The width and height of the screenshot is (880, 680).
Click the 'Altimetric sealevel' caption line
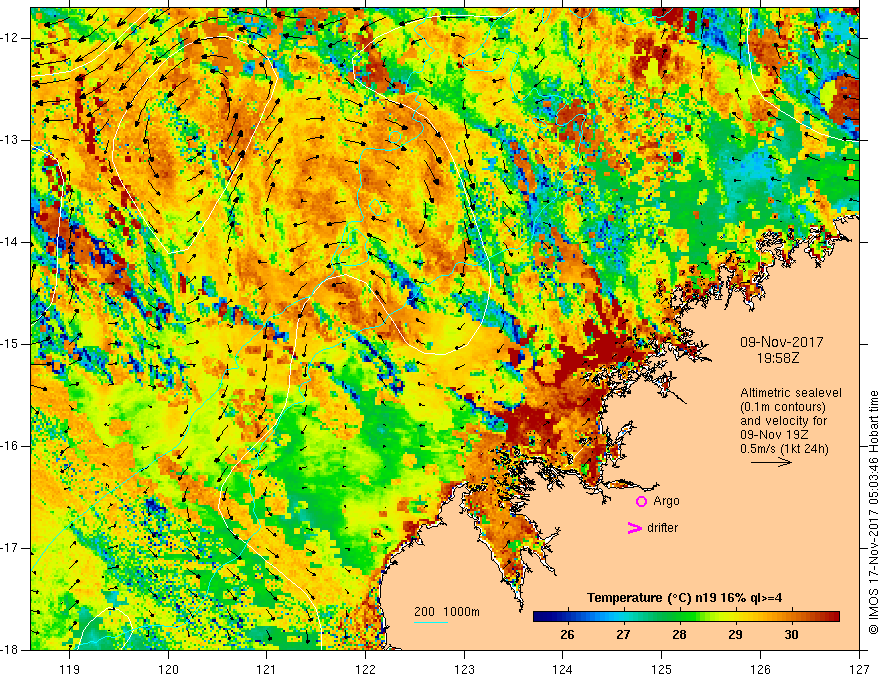[x=791, y=393]
